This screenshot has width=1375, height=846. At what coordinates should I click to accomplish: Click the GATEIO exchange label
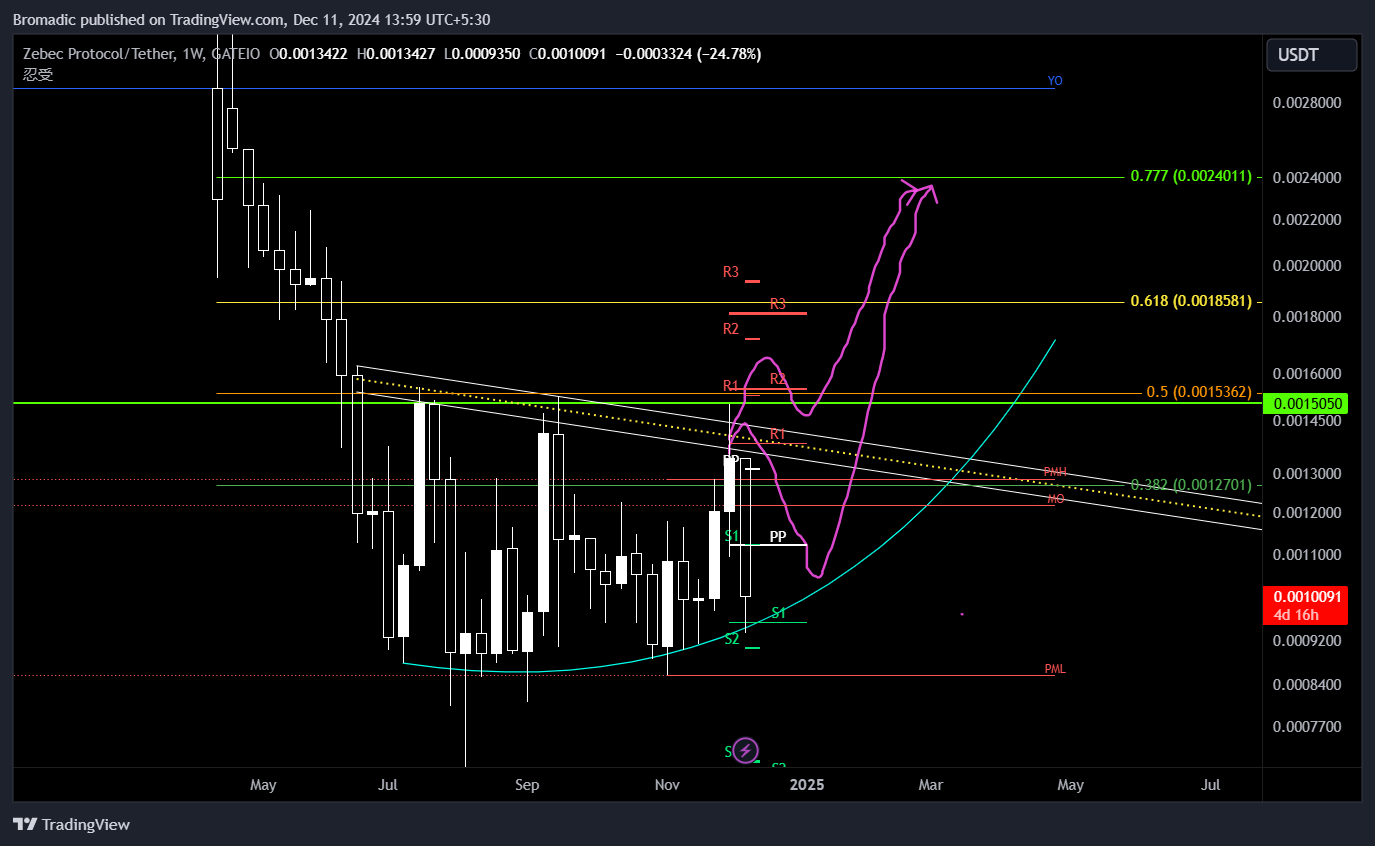point(235,54)
